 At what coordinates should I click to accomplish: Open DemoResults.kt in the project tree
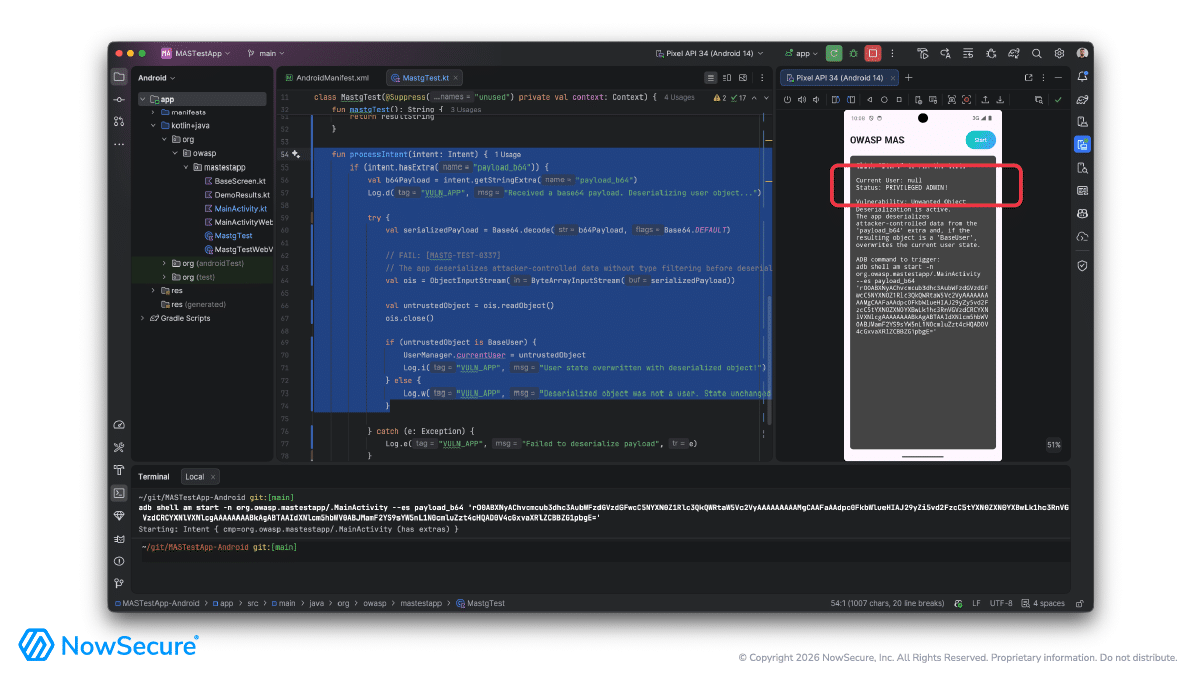[x=237, y=195]
